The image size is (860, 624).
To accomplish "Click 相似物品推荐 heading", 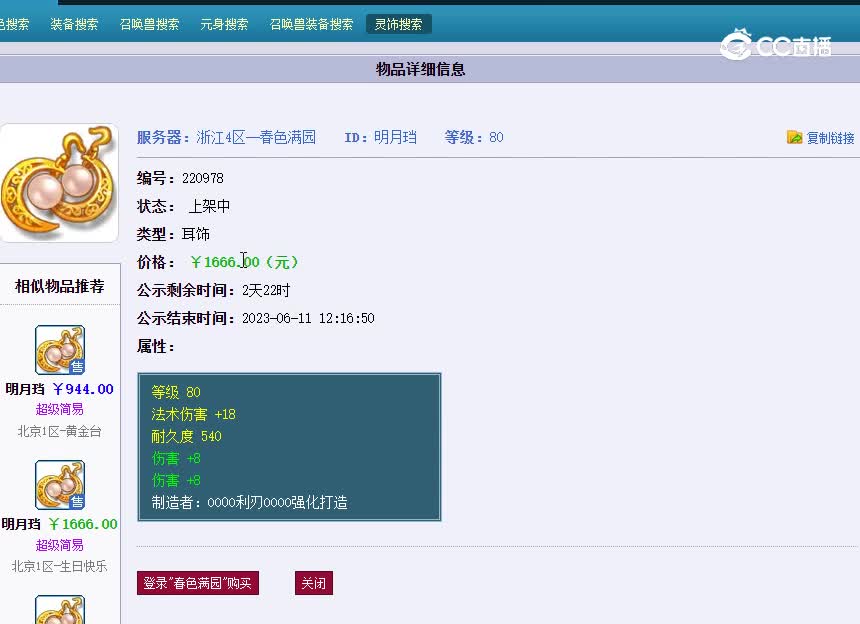I will [x=59, y=286].
